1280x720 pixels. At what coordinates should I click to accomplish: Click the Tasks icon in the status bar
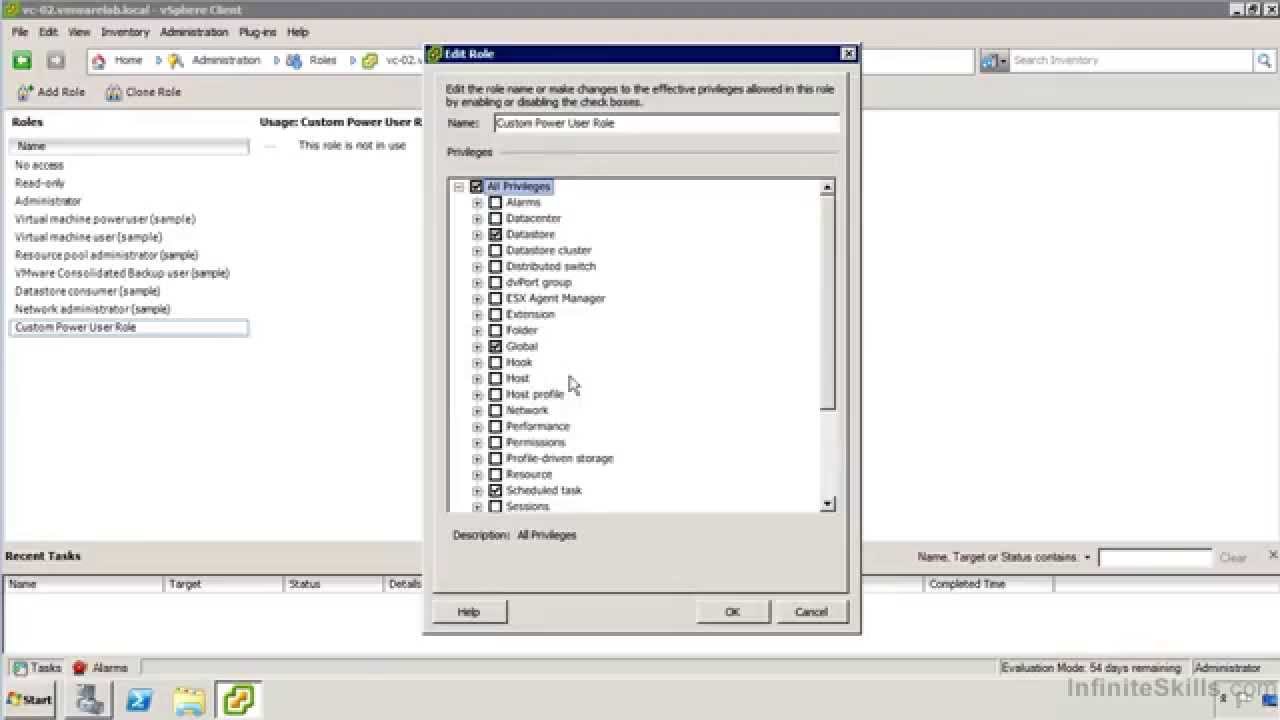point(19,668)
